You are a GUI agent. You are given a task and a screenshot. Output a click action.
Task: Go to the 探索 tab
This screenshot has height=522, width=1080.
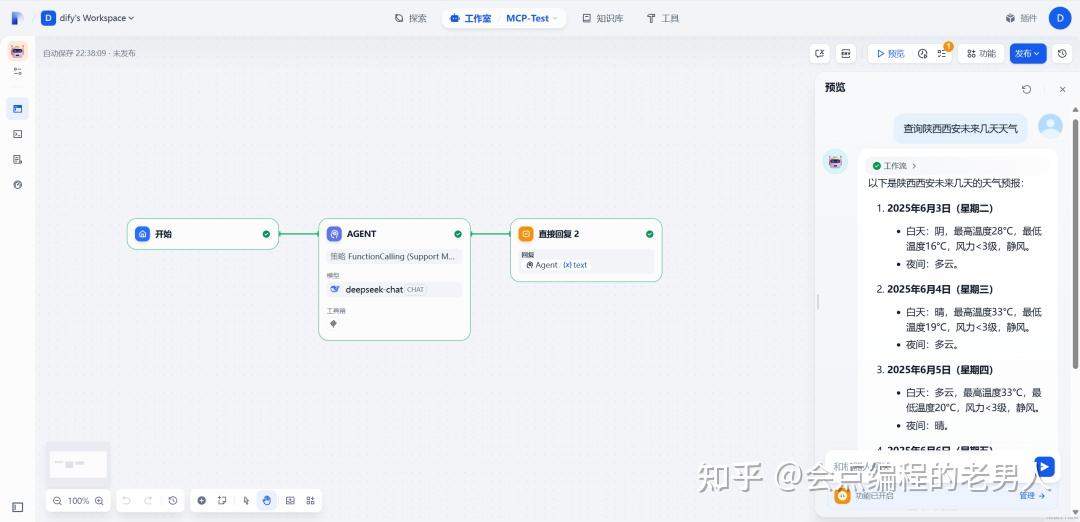pos(411,19)
